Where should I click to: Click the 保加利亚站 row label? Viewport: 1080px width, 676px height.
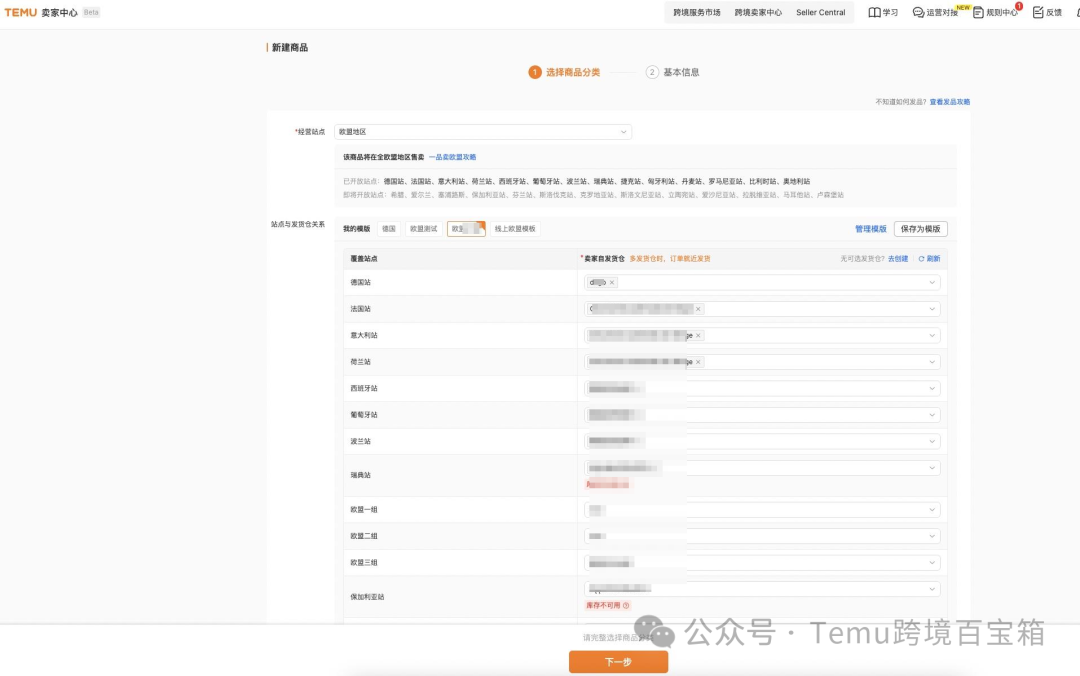pos(367,597)
